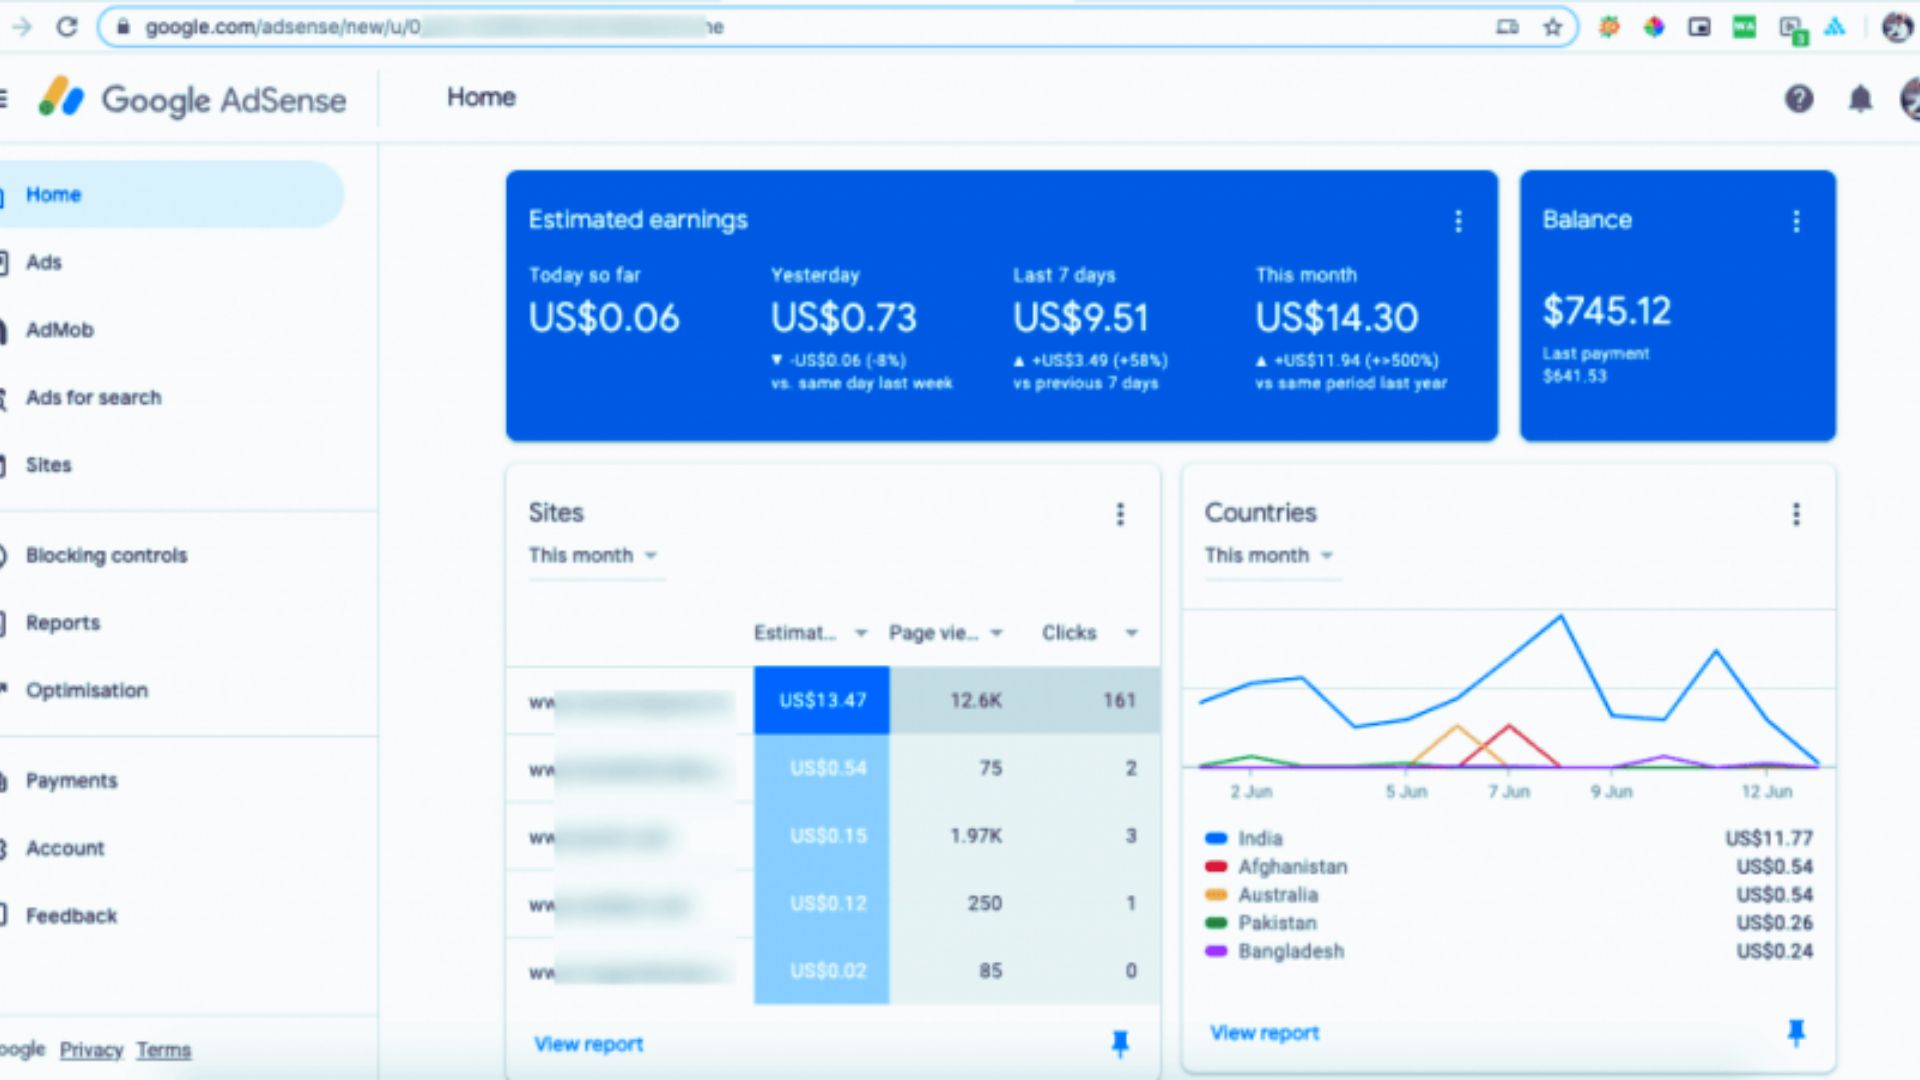1920x1080 pixels.
Task: Open the orange gear browser extension
Action: click(1609, 27)
